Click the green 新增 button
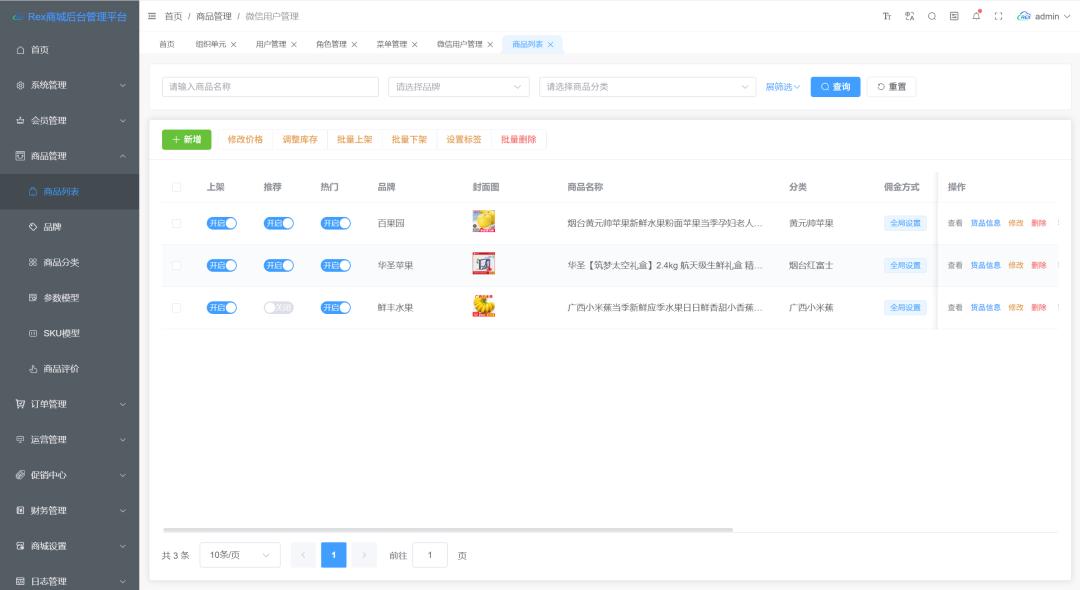 187,139
